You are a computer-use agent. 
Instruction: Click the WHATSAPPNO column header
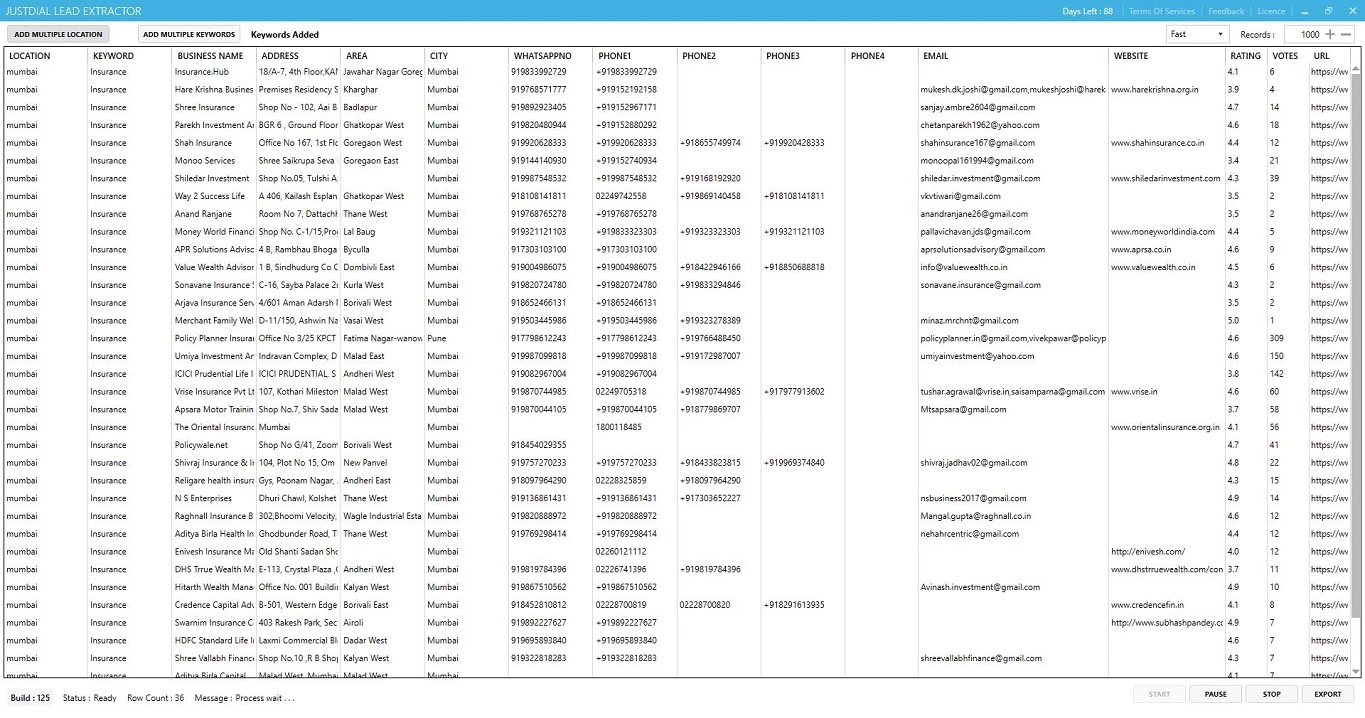pyautogui.click(x=542, y=56)
